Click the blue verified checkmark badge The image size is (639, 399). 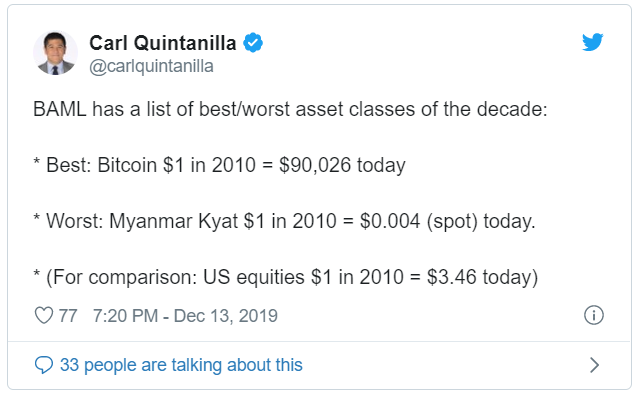tap(253, 43)
